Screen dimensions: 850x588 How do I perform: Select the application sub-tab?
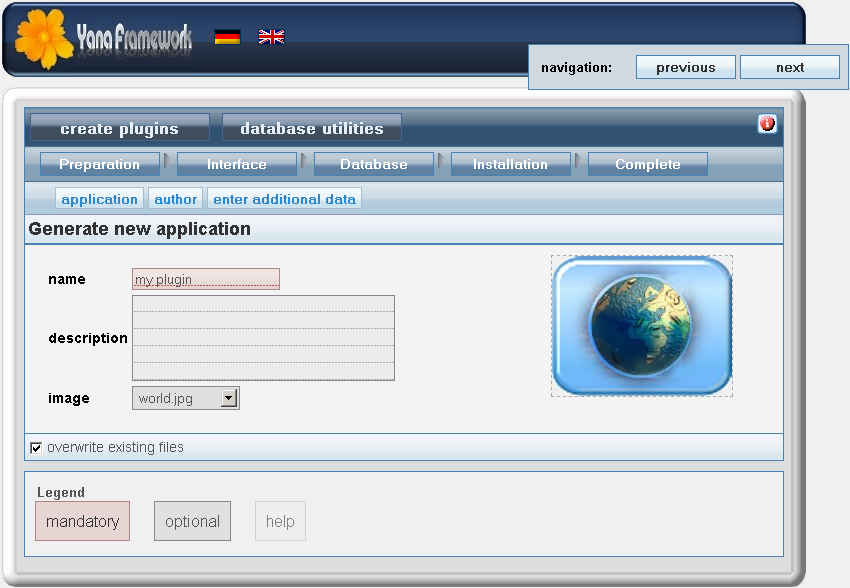pos(99,199)
